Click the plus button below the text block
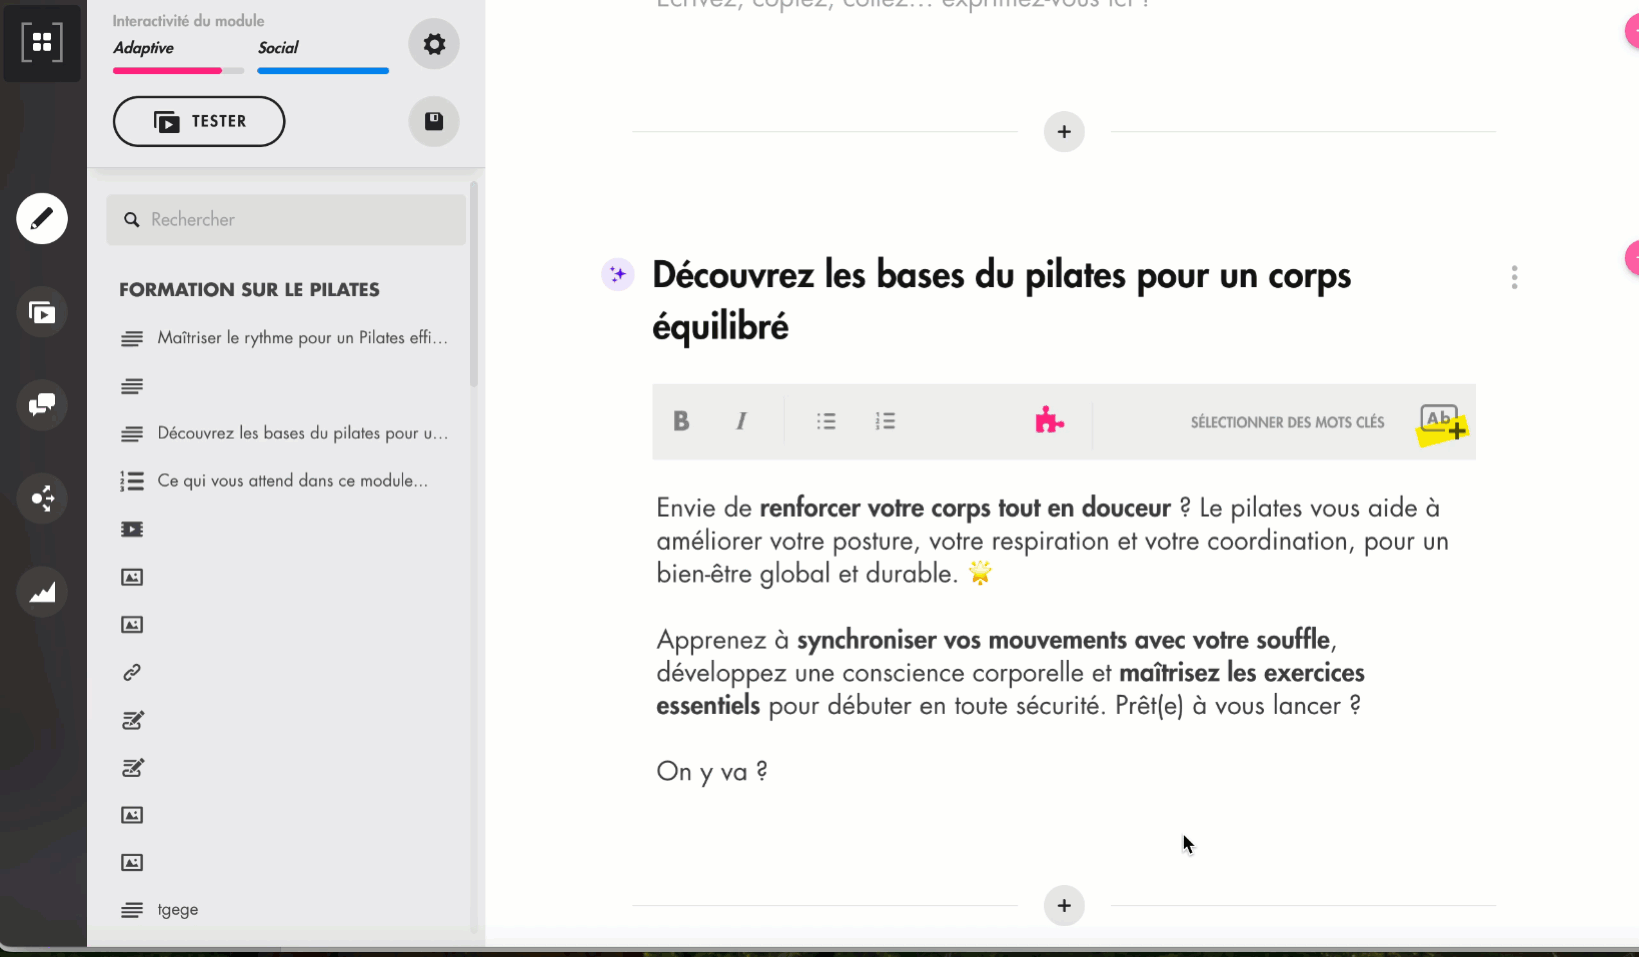Image resolution: width=1639 pixels, height=957 pixels. tap(1064, 905)
